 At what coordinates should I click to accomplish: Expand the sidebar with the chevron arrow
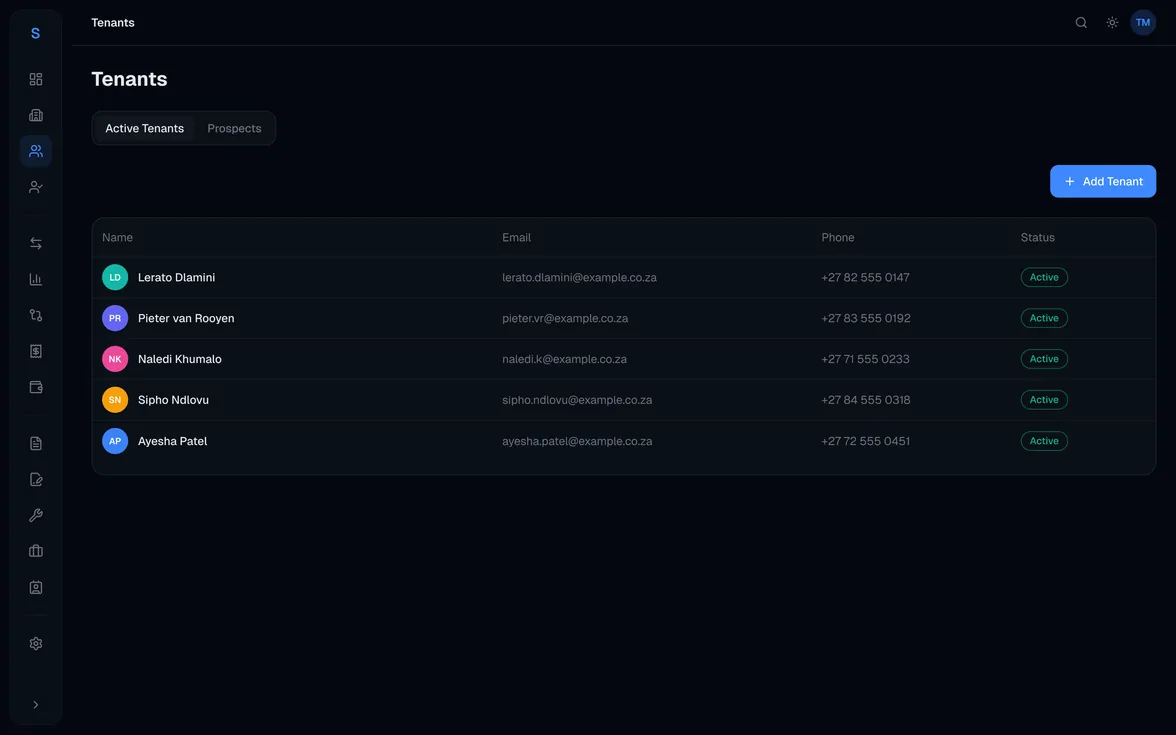tap(35, 704)
